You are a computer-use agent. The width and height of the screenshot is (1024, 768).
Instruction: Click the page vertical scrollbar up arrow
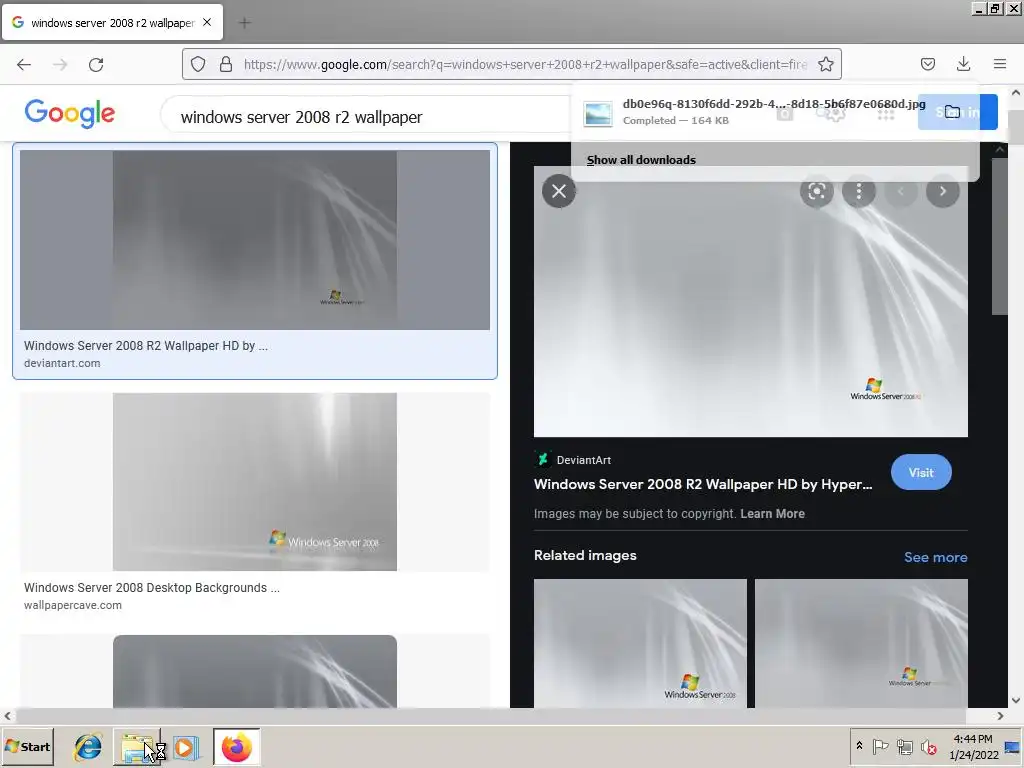[x=1016, y=93]
